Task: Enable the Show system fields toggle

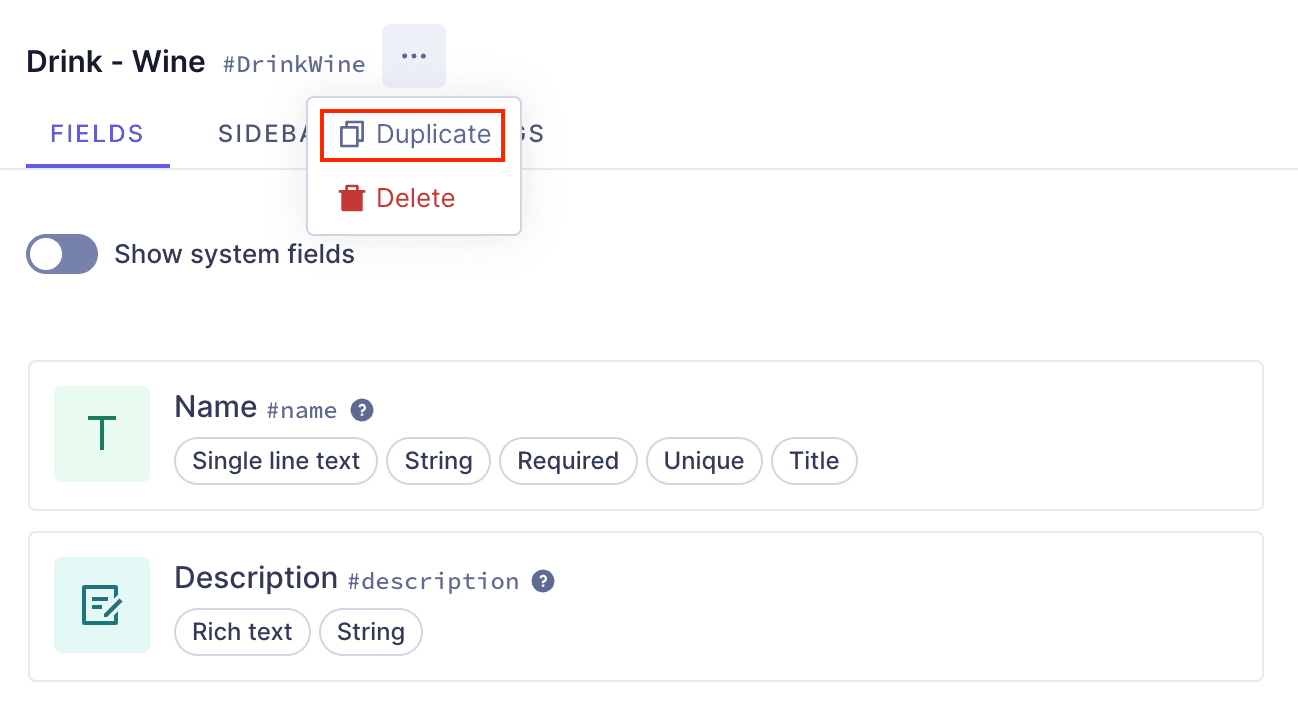Action: pos(61,254)
